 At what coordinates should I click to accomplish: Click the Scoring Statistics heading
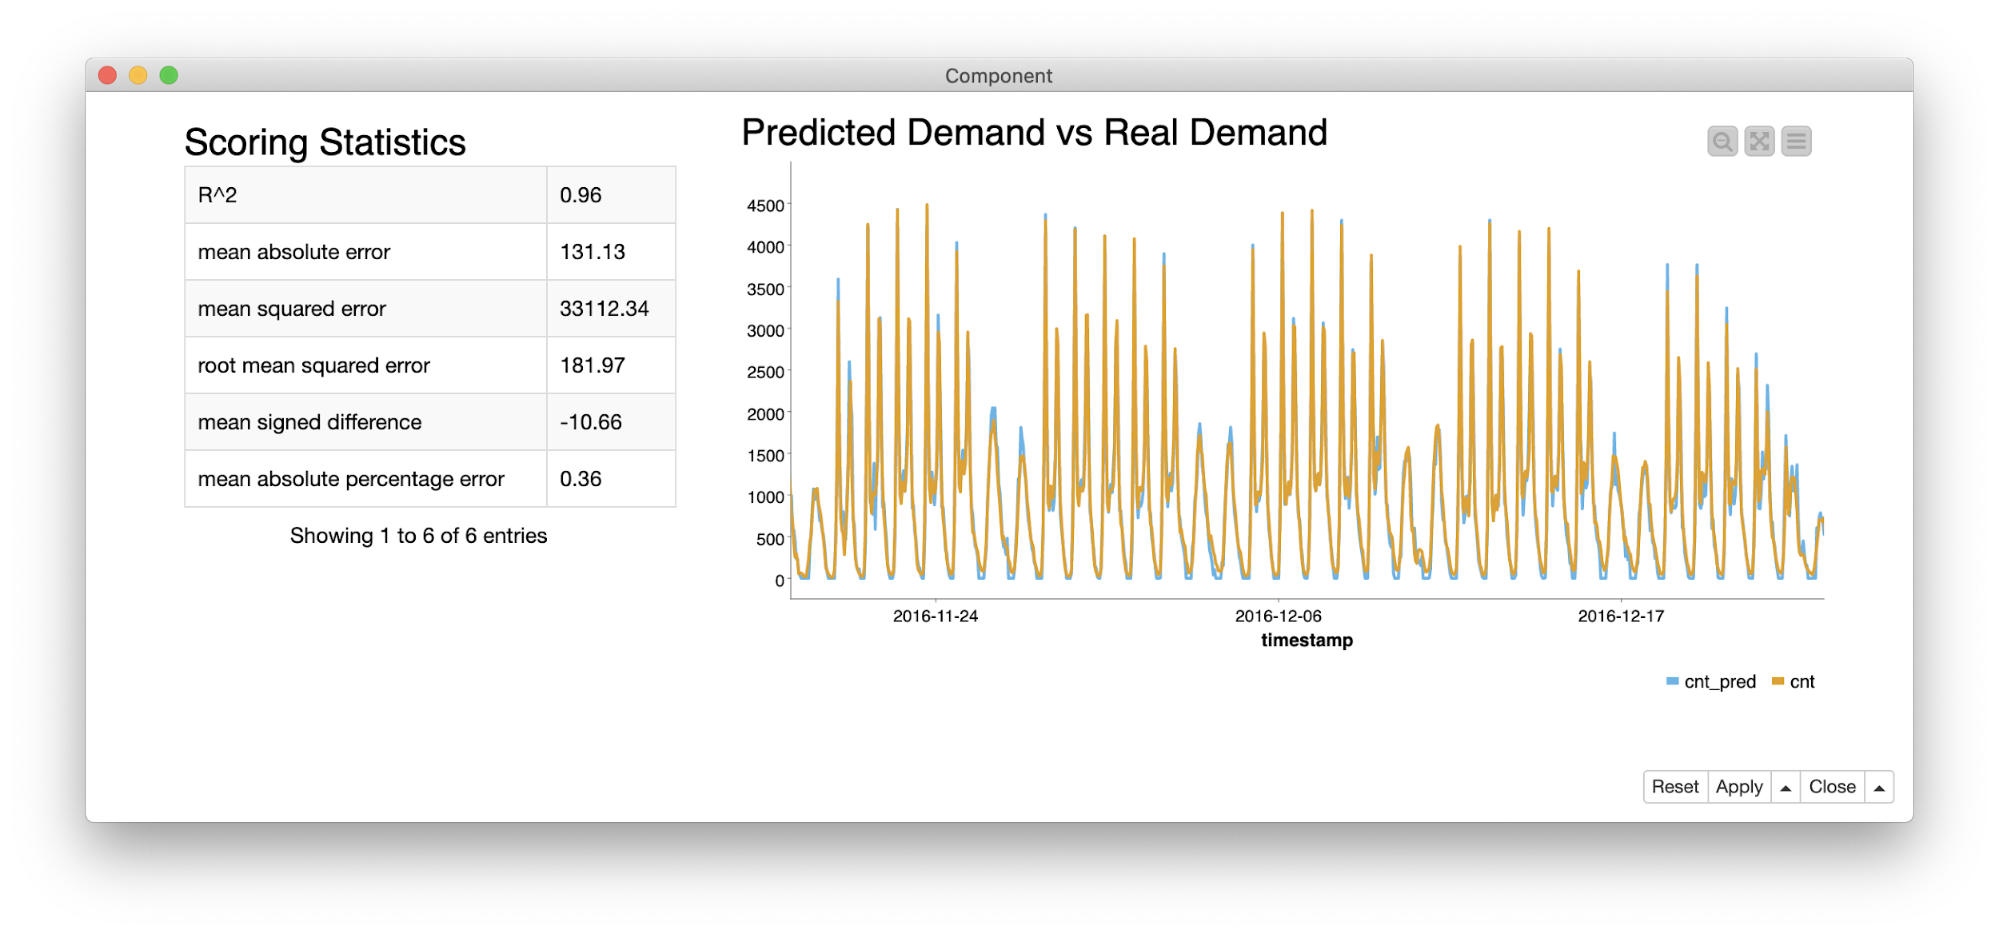click(325, 142)
